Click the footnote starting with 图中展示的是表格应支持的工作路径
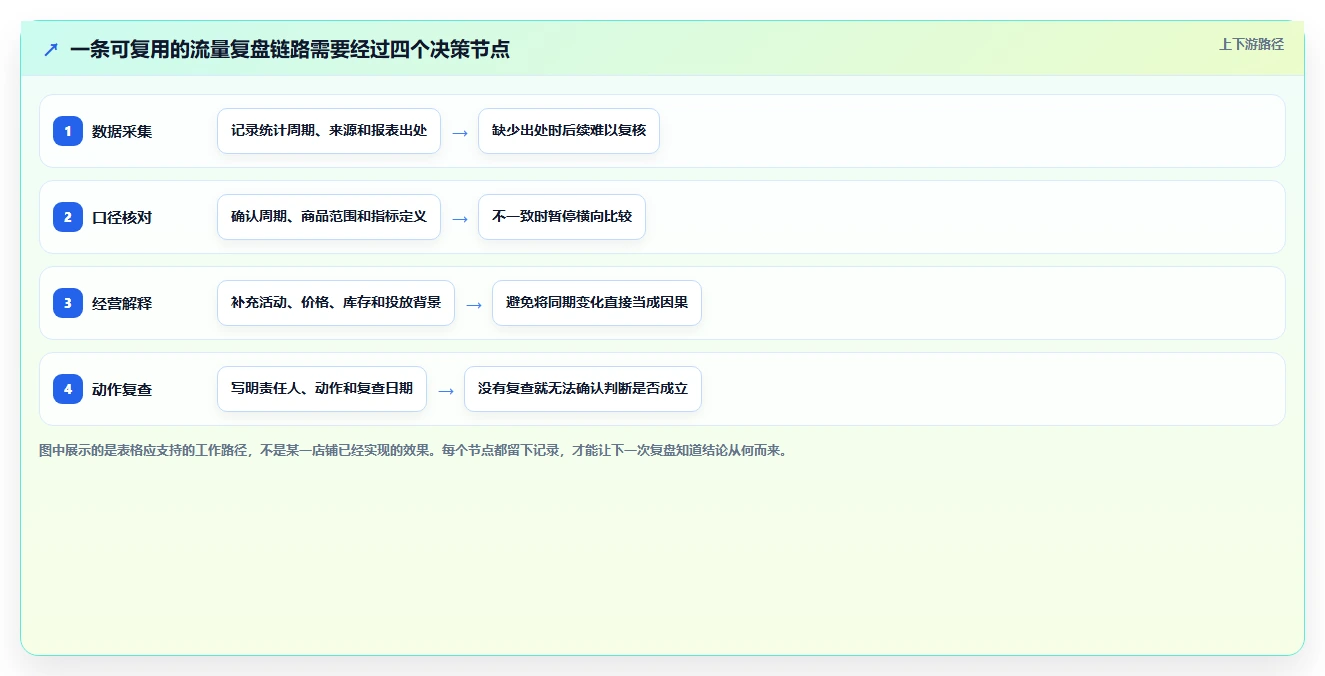The image size is (1325, 676). pos(413,450)
